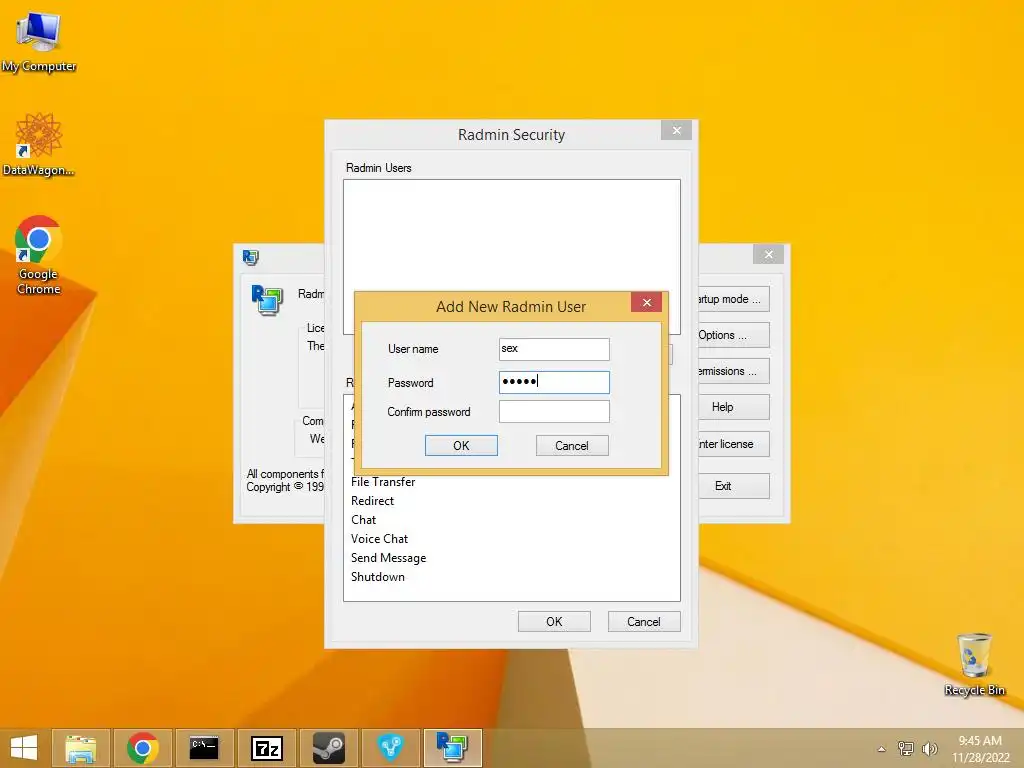Screen dimensions: 1024x768
Task: Click Help button in Radmin settings window
Action: tap(734, 407)
